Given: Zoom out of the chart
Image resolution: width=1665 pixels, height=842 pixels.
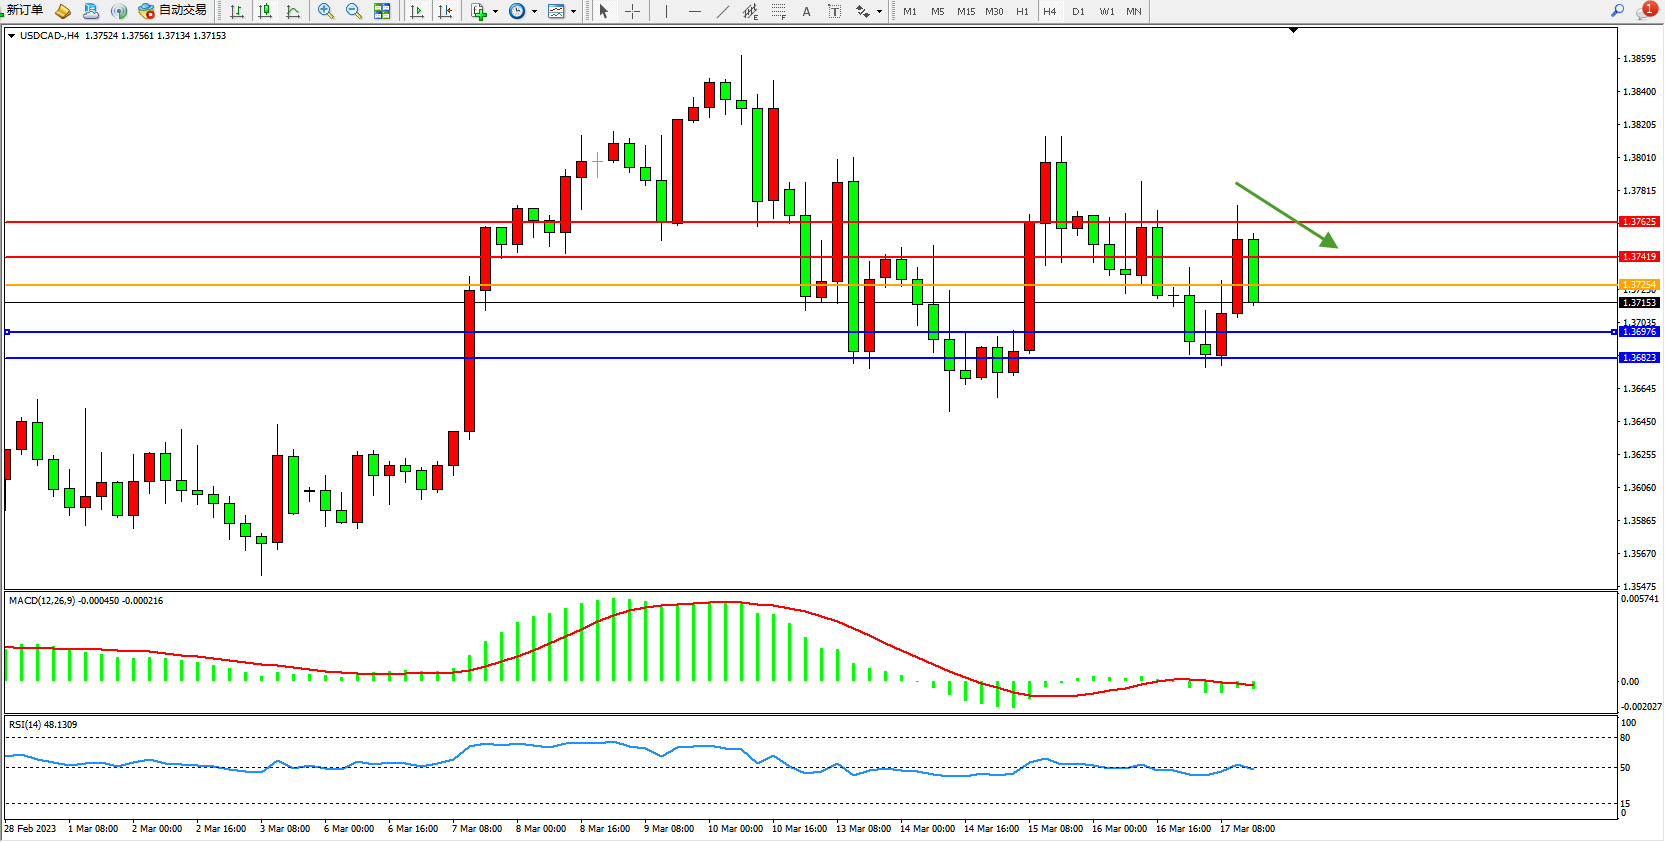Looking at the screenshot, I should click(x=354, y=12).
